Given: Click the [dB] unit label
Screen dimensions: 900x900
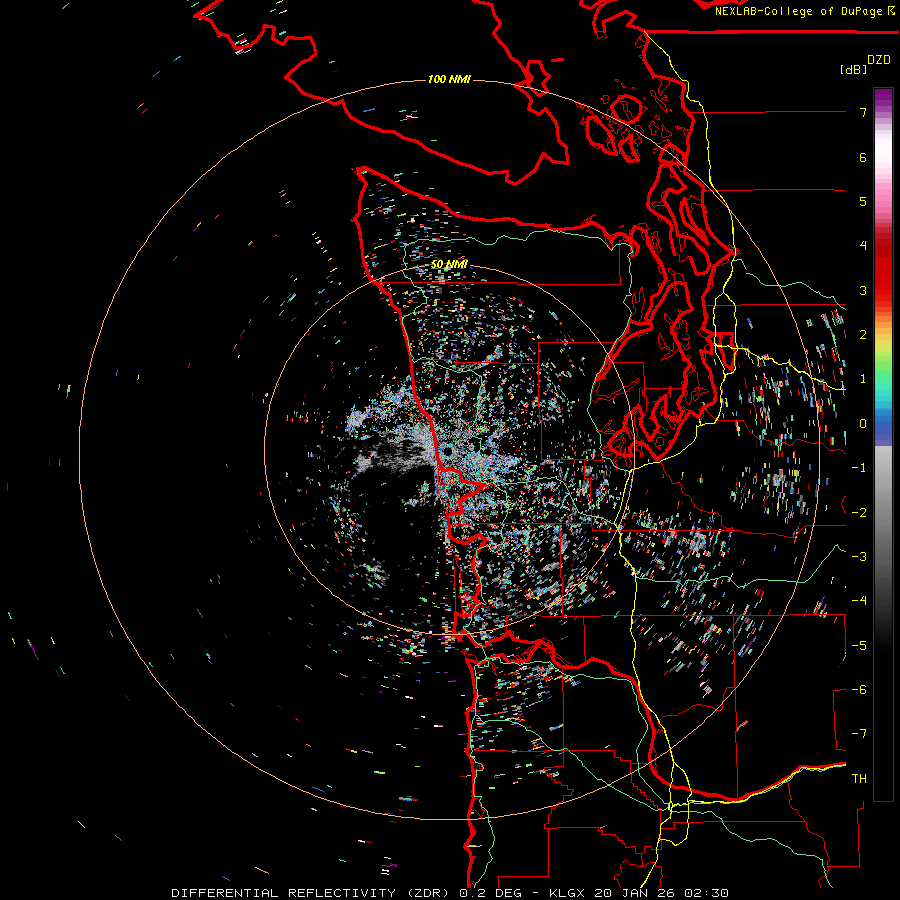Looking at the screenshot, I should (x=854, y=69).
